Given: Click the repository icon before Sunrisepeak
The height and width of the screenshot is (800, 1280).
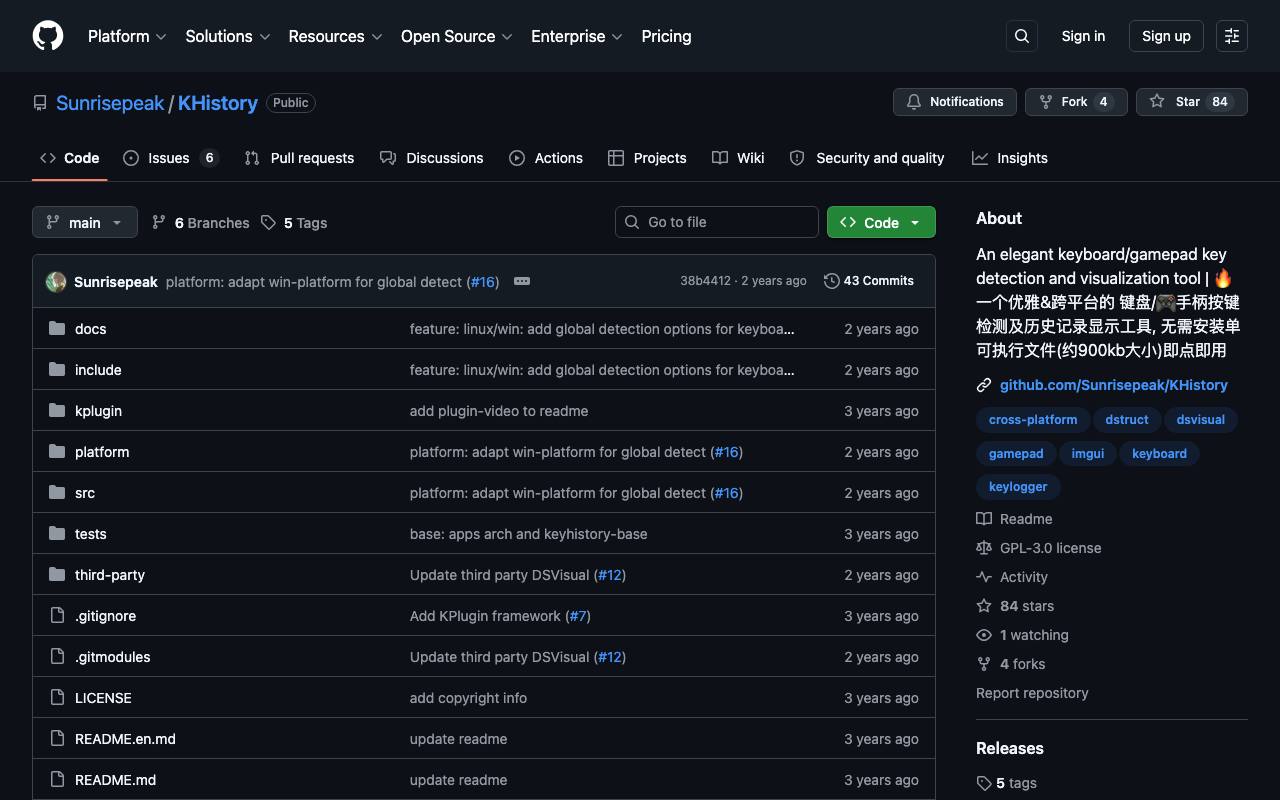Looking at the screenshot, I should [40, 103].
